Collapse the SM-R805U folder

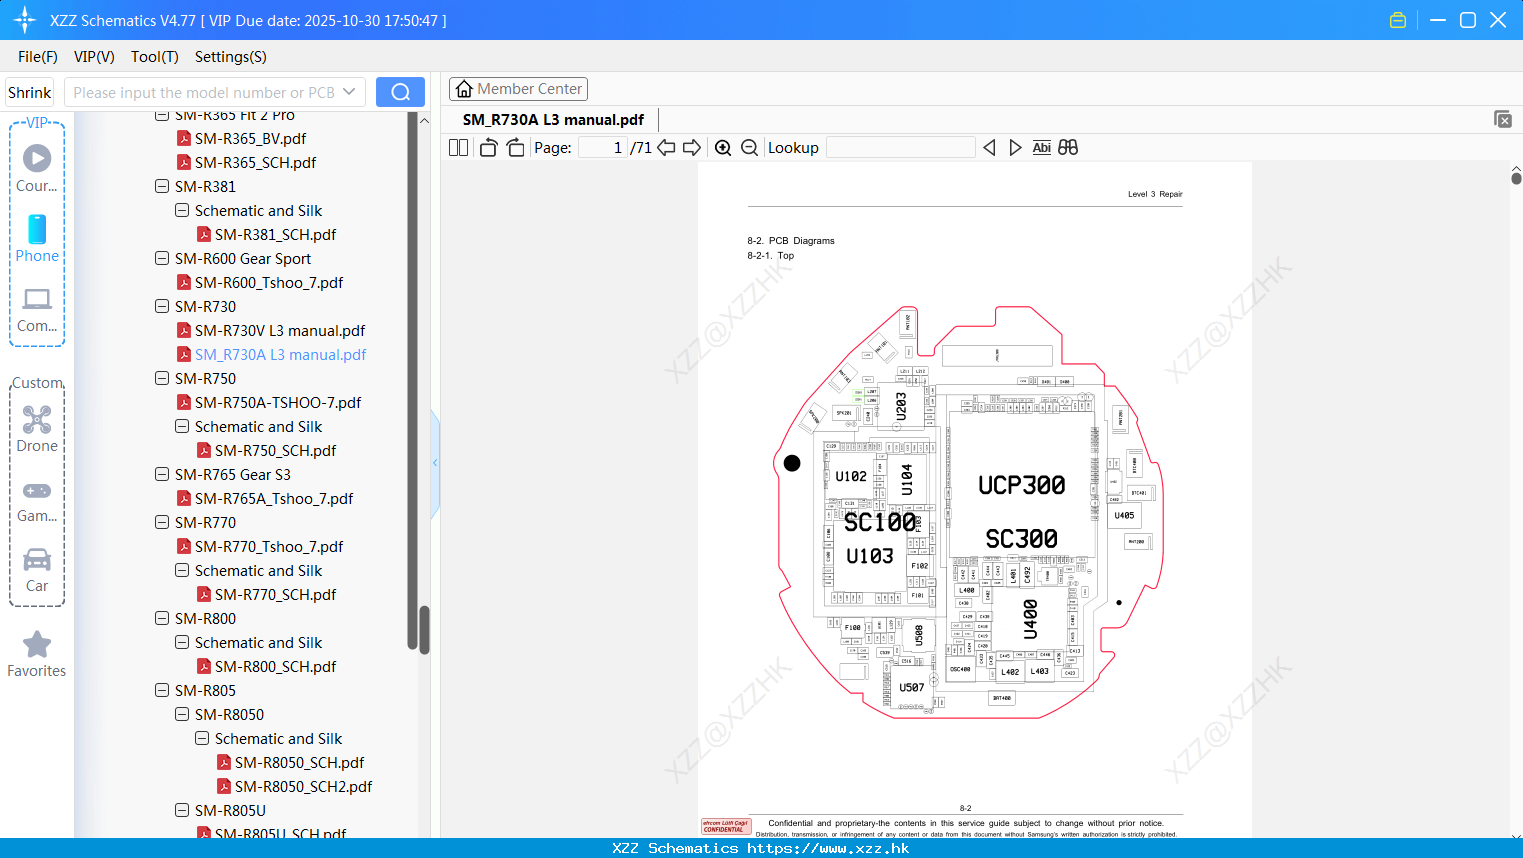click(182, 810)
